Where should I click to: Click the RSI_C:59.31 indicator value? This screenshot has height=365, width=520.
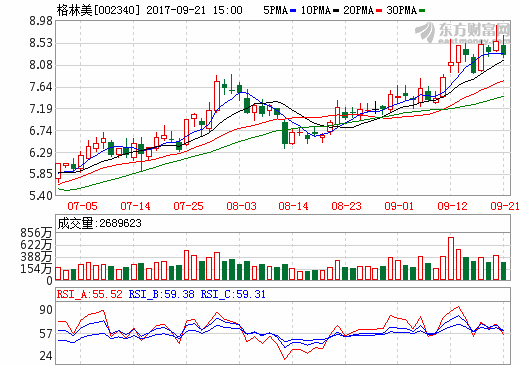pyautogui.click(x=233, y=294)
